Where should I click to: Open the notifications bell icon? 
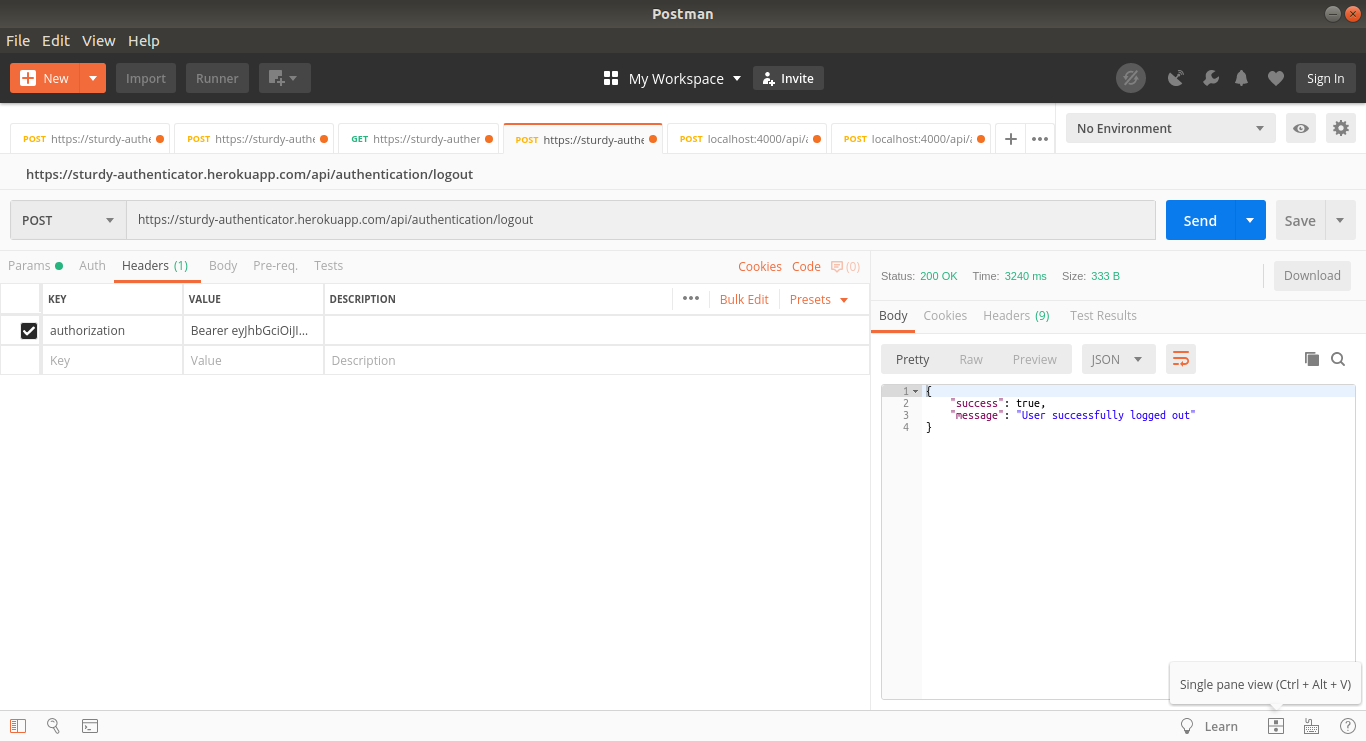click(x=1242, y=78)
